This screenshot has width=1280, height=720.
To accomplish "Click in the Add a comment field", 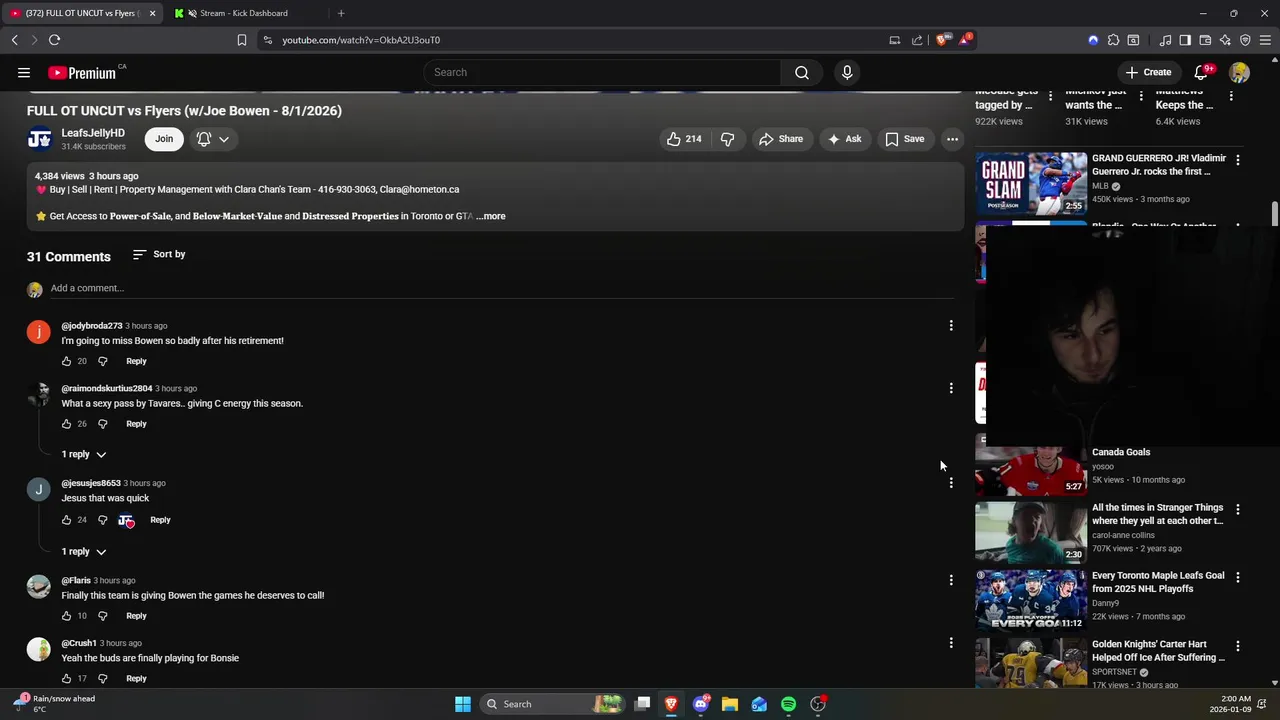I will [x=502, y=288].
